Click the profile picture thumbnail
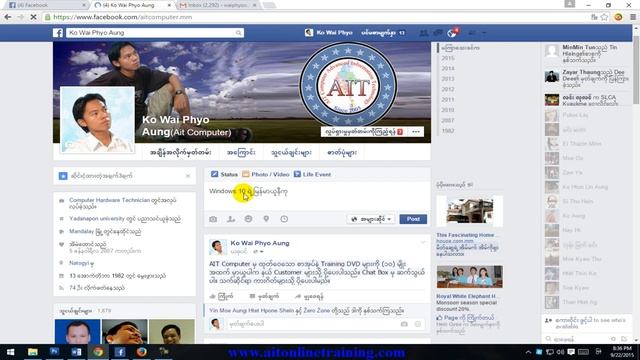 [x=97, y=120]
